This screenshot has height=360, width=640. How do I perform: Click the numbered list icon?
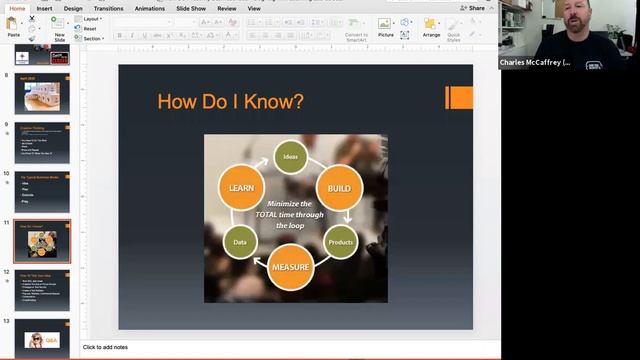point(270,22)
